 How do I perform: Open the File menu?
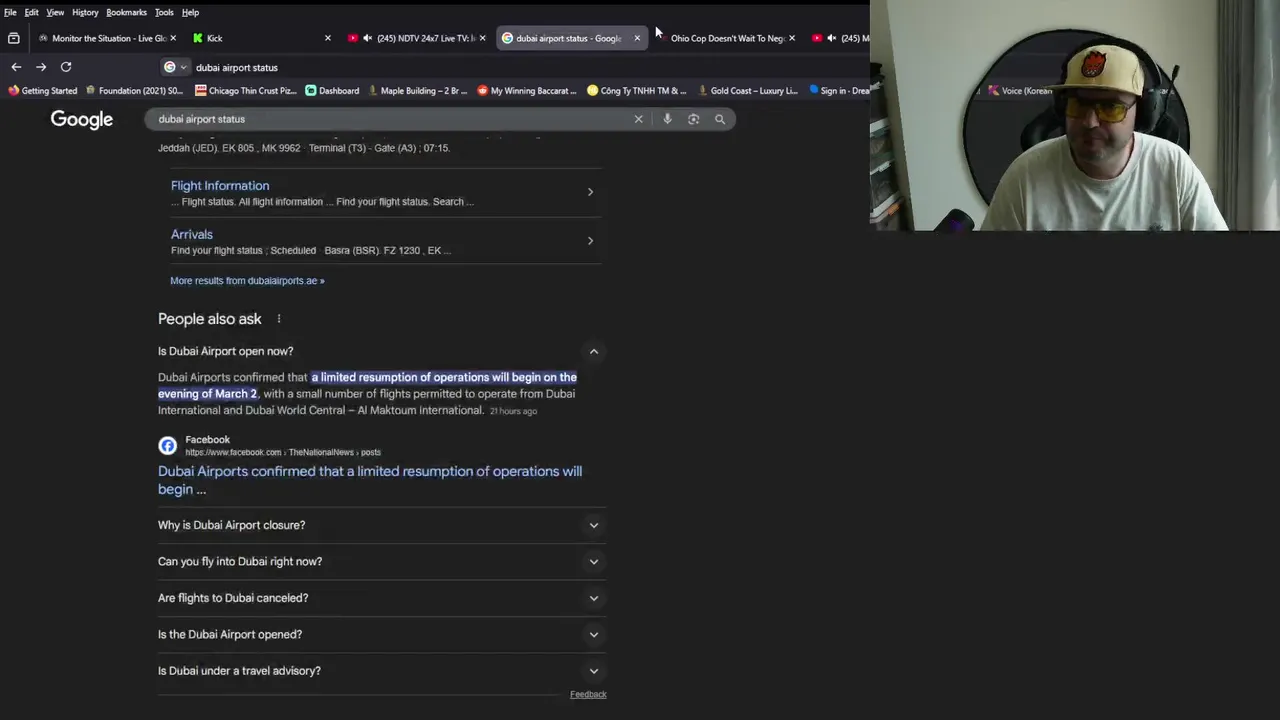[10, 12]
